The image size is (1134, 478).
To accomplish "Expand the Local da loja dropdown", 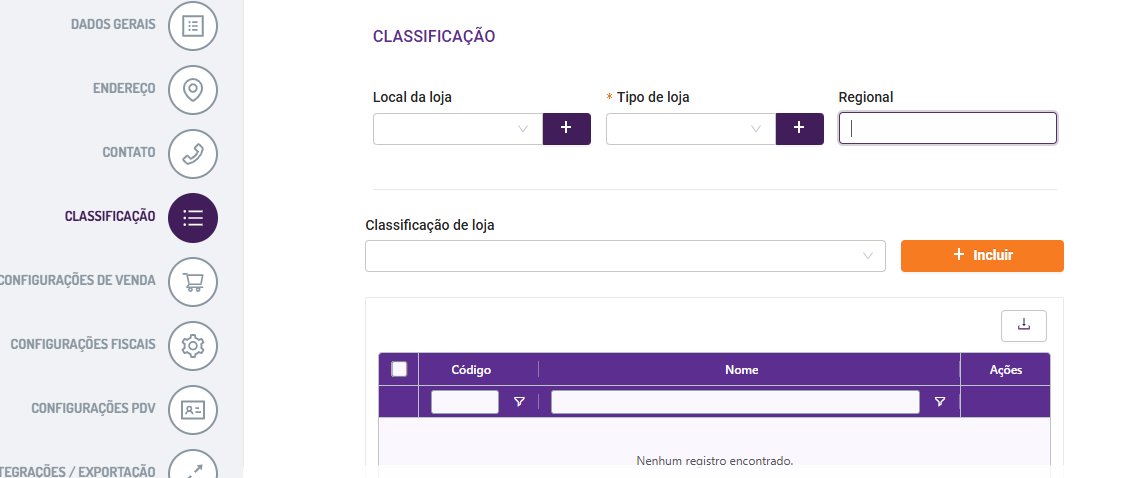I will [x=458, y=129].
